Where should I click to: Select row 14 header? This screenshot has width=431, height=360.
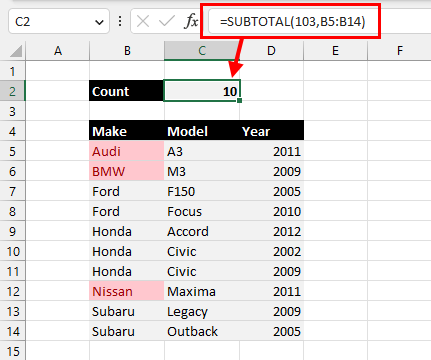(x=13, y=331)
